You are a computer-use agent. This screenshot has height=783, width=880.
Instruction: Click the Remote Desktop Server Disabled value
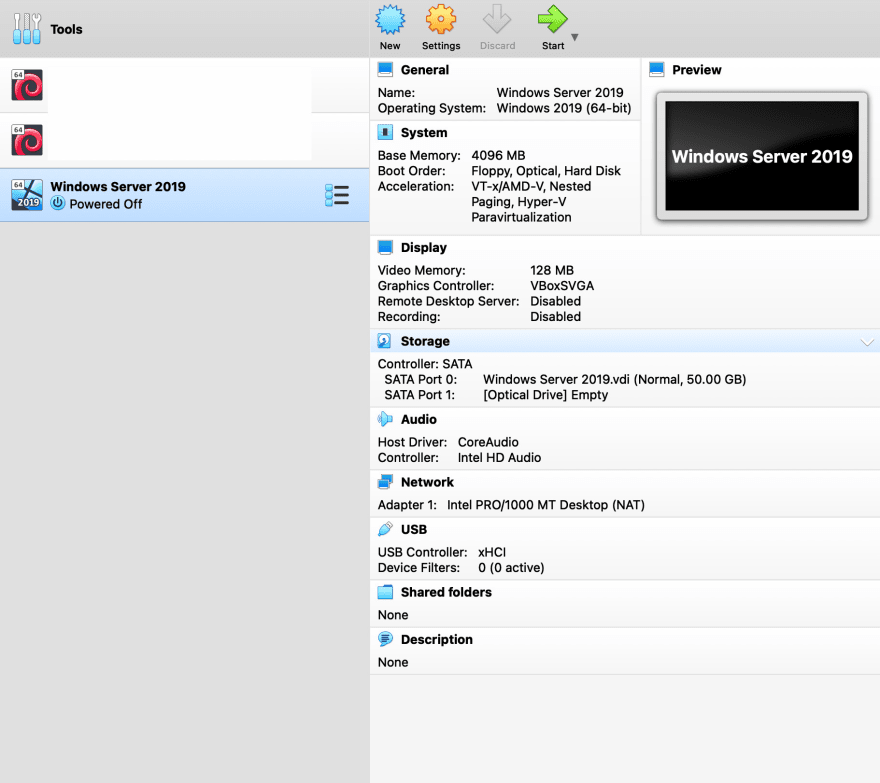point(556,301)
